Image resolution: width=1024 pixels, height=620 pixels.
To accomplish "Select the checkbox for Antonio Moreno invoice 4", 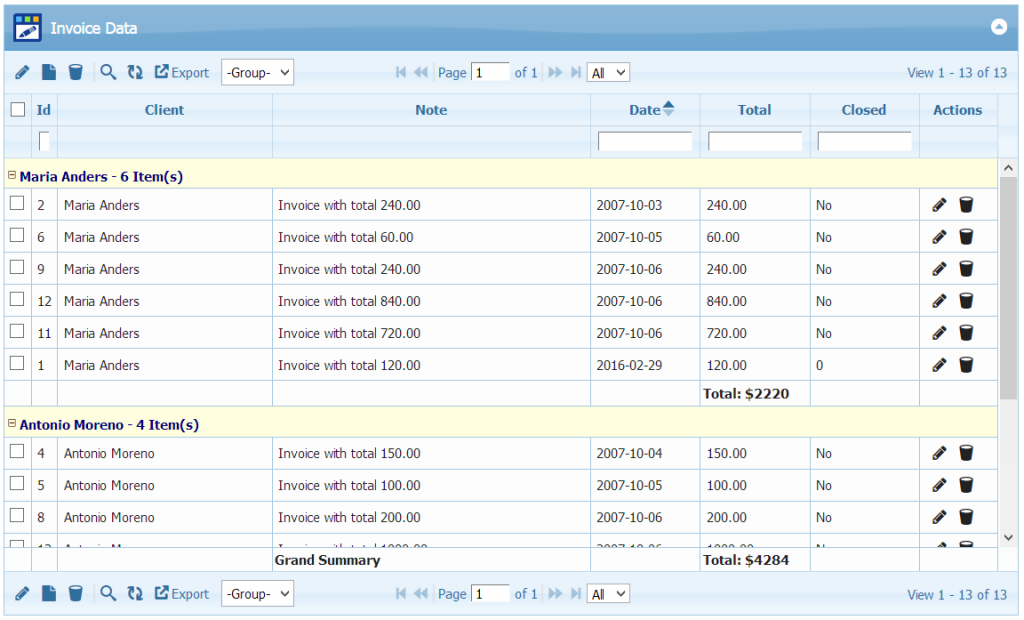I will coord(17,452).
